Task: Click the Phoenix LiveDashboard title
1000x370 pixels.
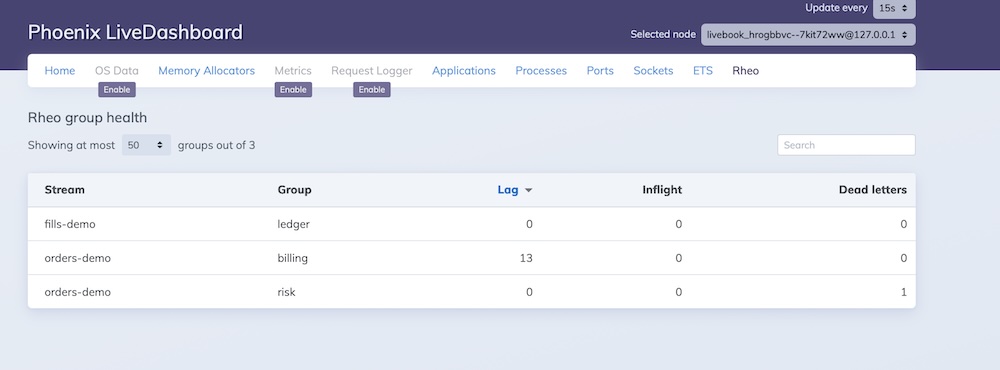Action: click(x=135, y=32)
